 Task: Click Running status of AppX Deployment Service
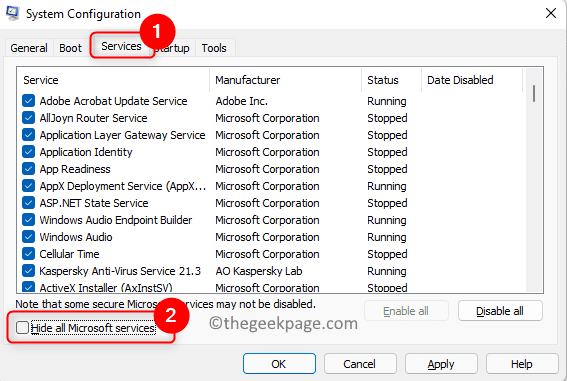[x=387, y=186]
